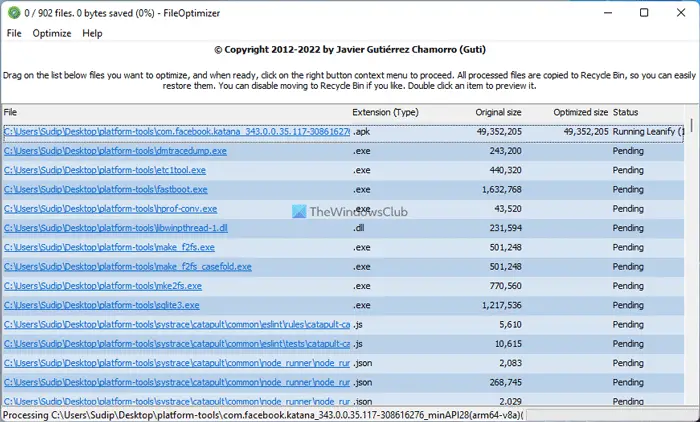The width and height of the screenshot is (700, 422).
Task: Click the progress bar in status bar
Action: coord(612,415)
